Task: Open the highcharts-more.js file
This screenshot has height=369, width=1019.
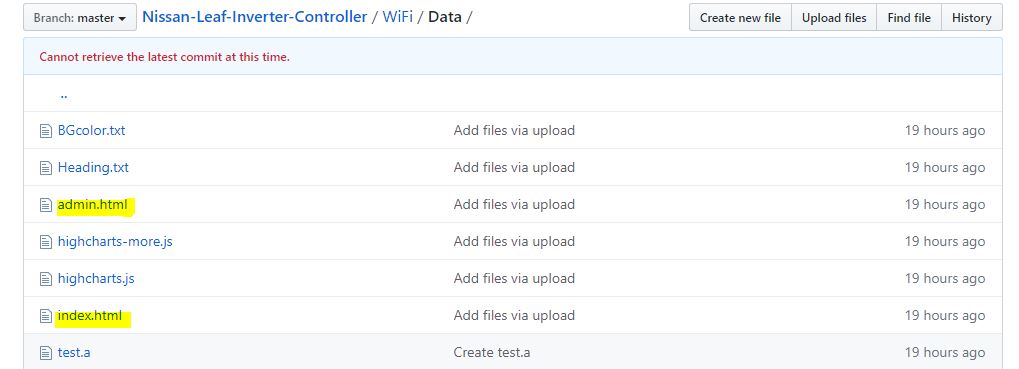Action: coord(115,242)
